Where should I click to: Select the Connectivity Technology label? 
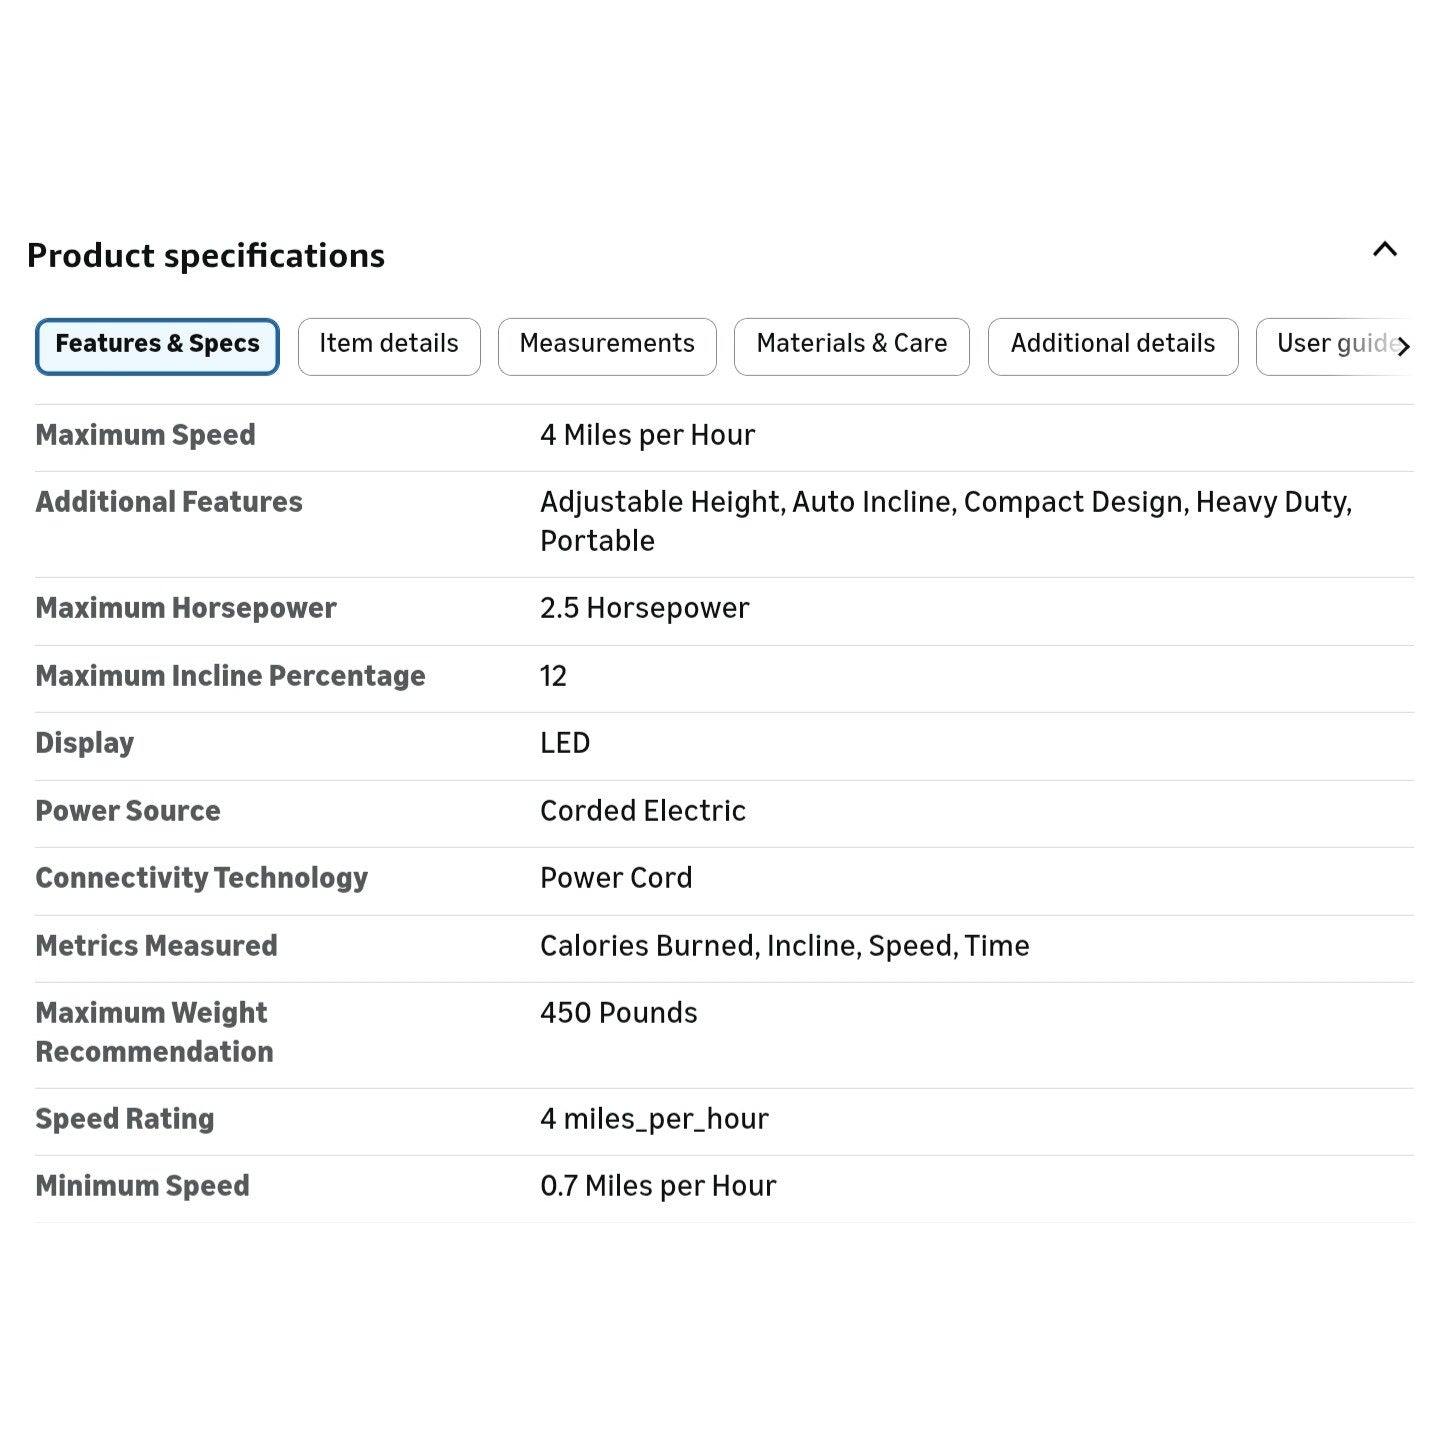[x=201, y=879]
